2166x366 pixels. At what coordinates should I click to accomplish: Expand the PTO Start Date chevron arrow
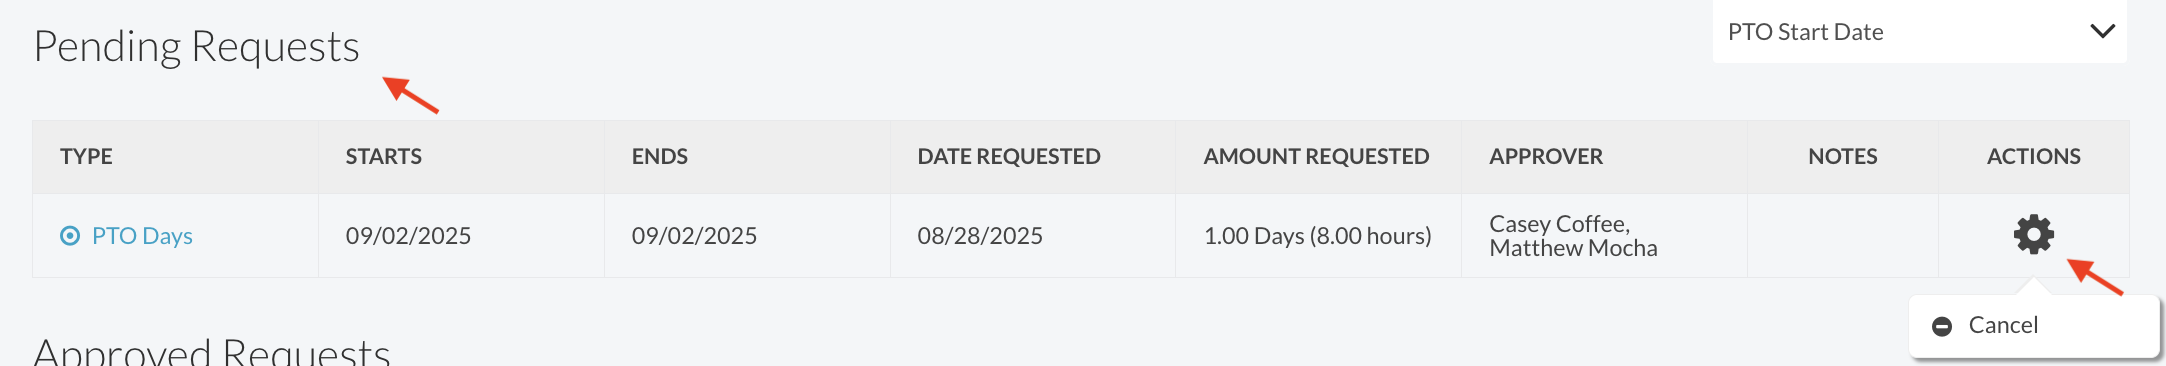pyautogui.click(x=2102, y=31)
